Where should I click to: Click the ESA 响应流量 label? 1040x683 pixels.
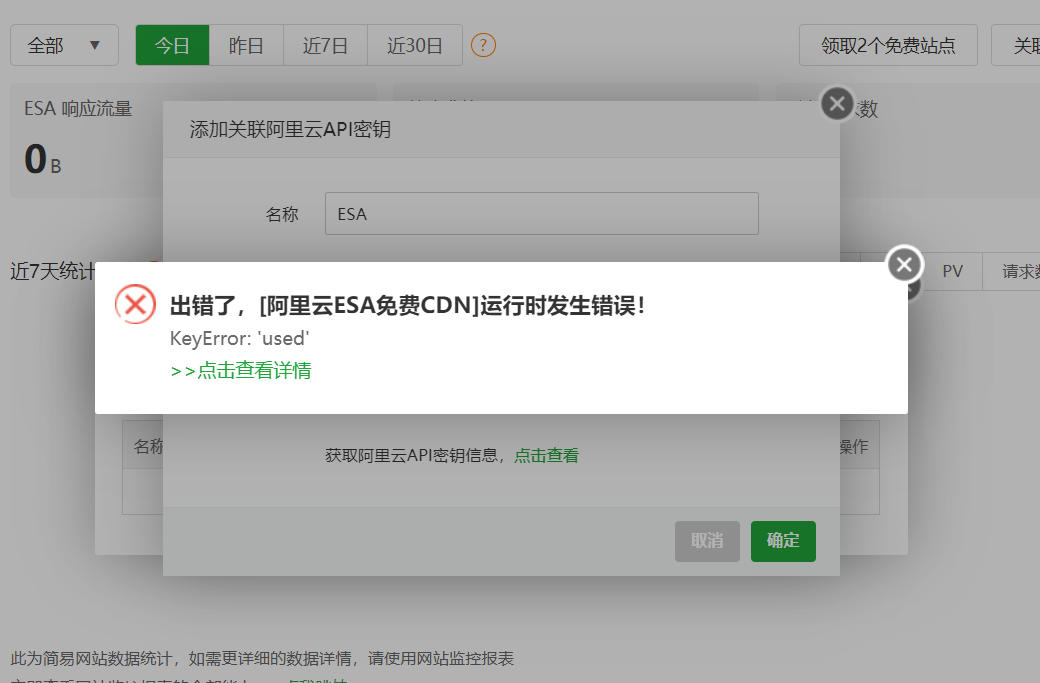[78, 109]
